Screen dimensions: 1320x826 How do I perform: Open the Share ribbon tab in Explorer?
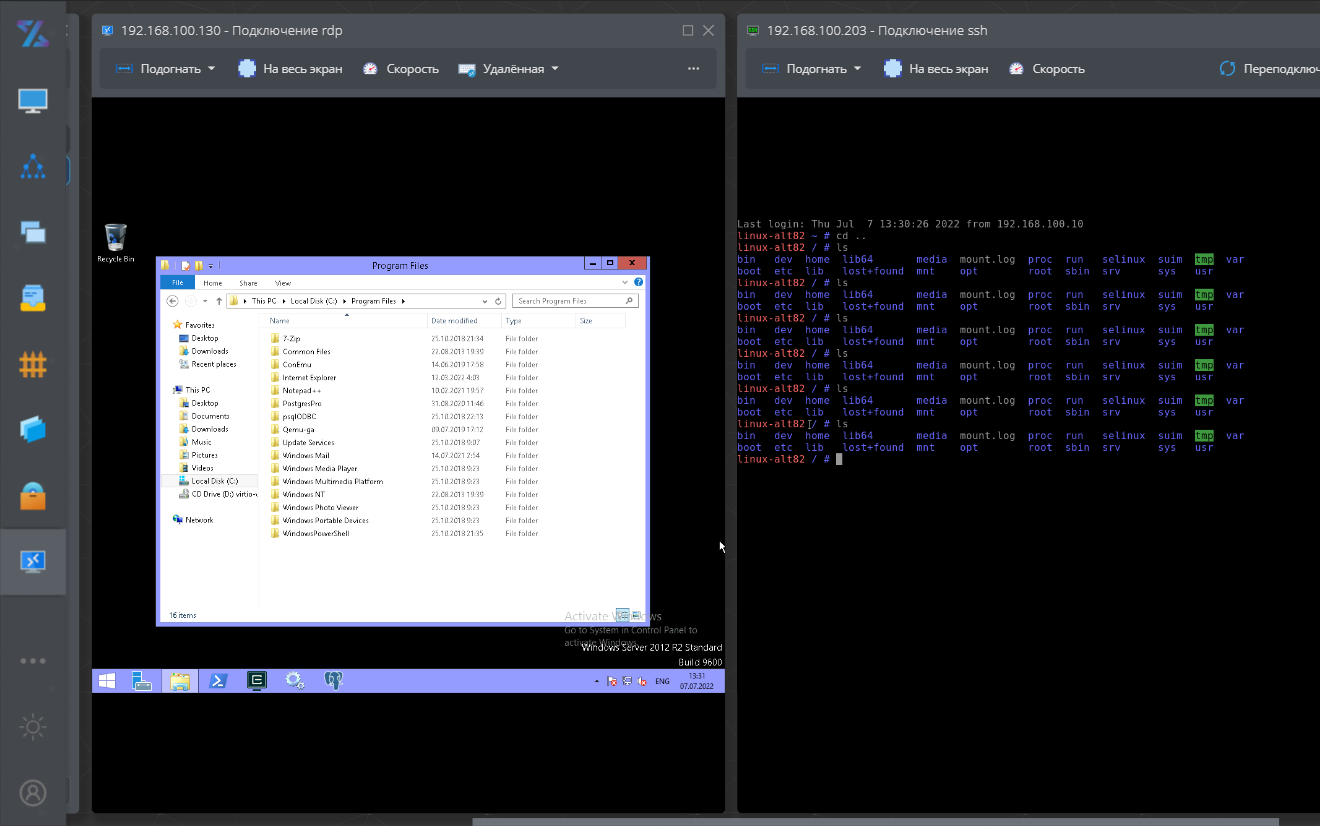[247, 283]
